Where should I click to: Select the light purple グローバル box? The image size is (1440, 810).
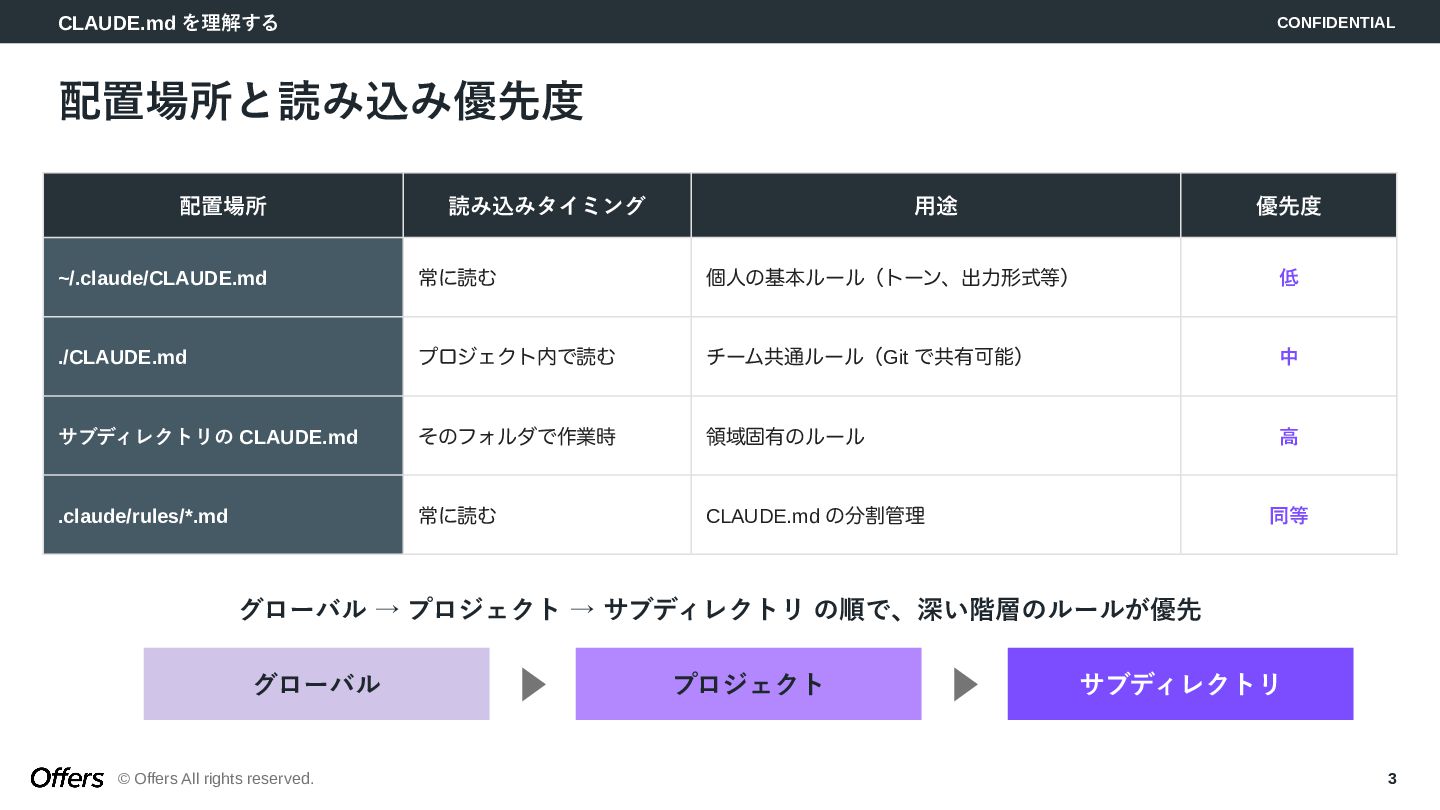point(316,684)
